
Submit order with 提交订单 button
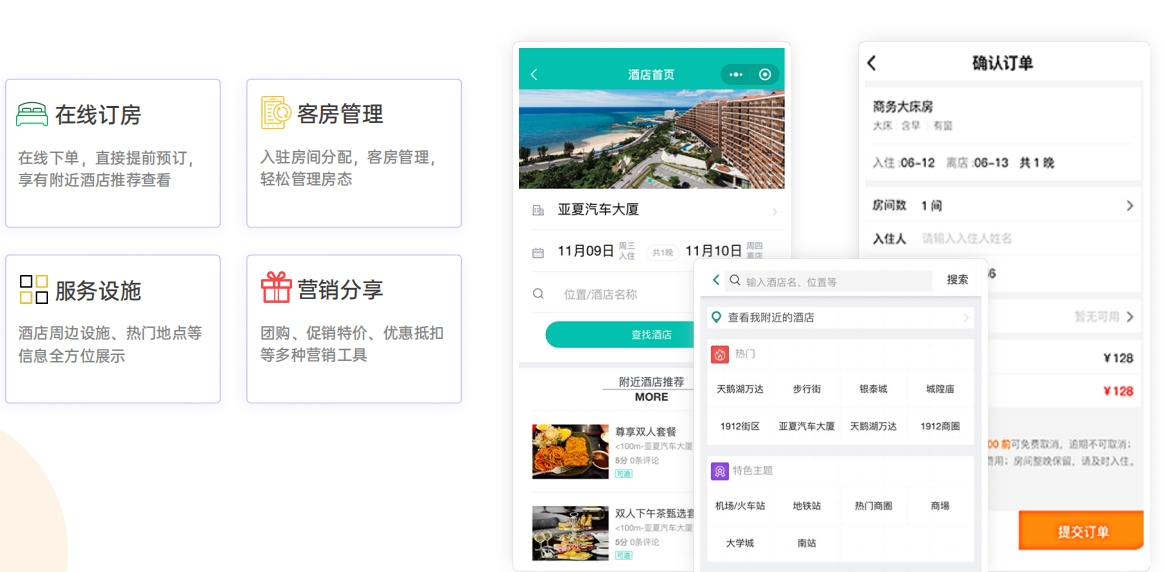pyautogui.click(x=1083, y=532)
